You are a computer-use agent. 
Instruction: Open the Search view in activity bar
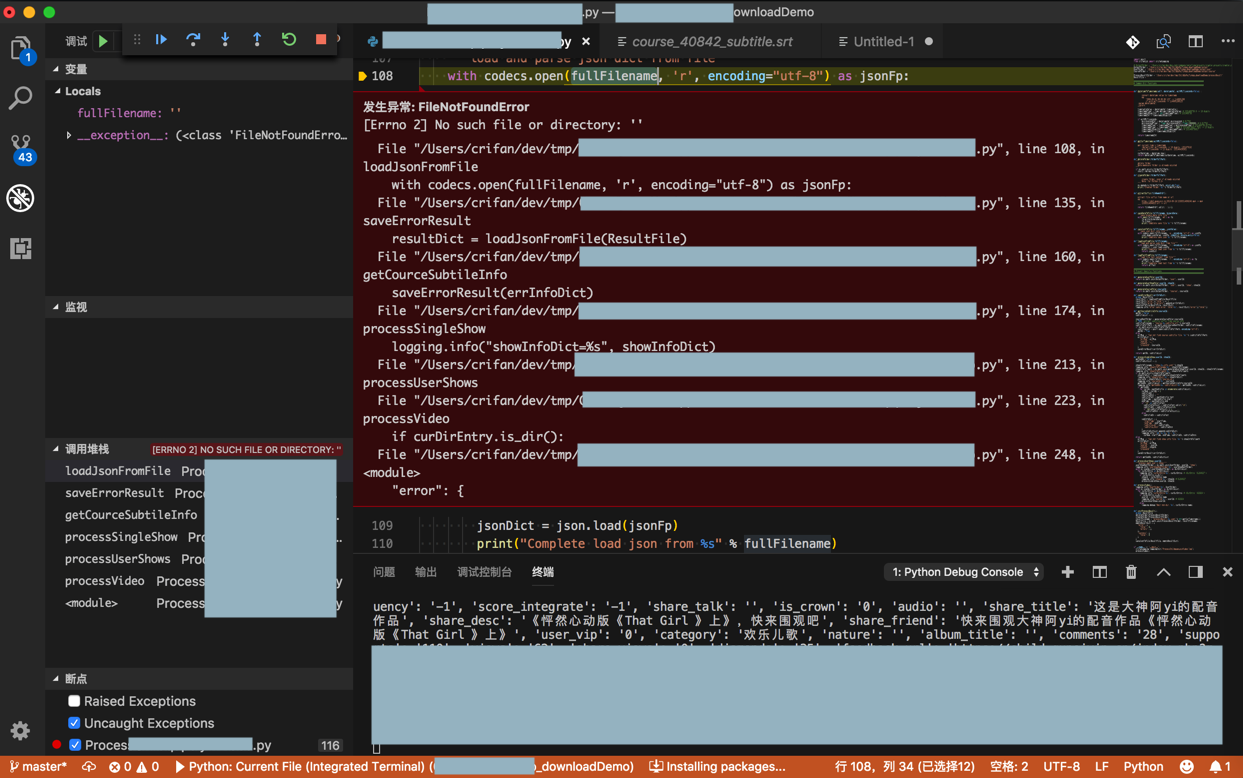coord(20,98)
